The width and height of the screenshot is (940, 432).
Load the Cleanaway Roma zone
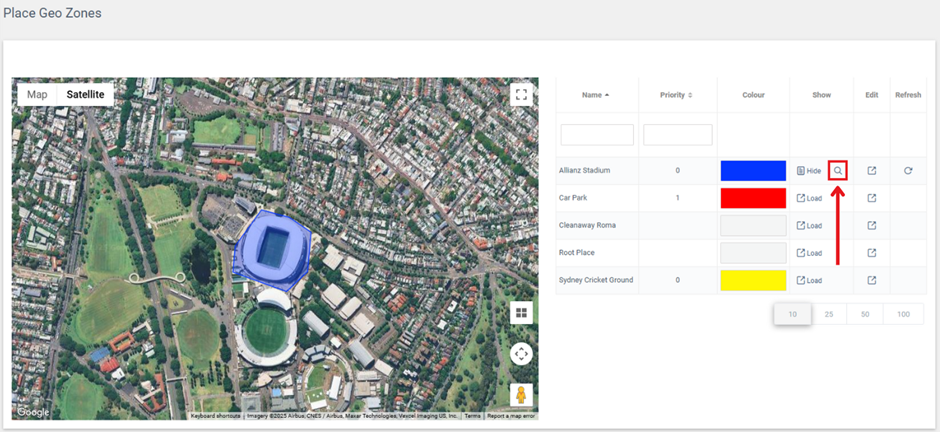click(x=809, y=226)
